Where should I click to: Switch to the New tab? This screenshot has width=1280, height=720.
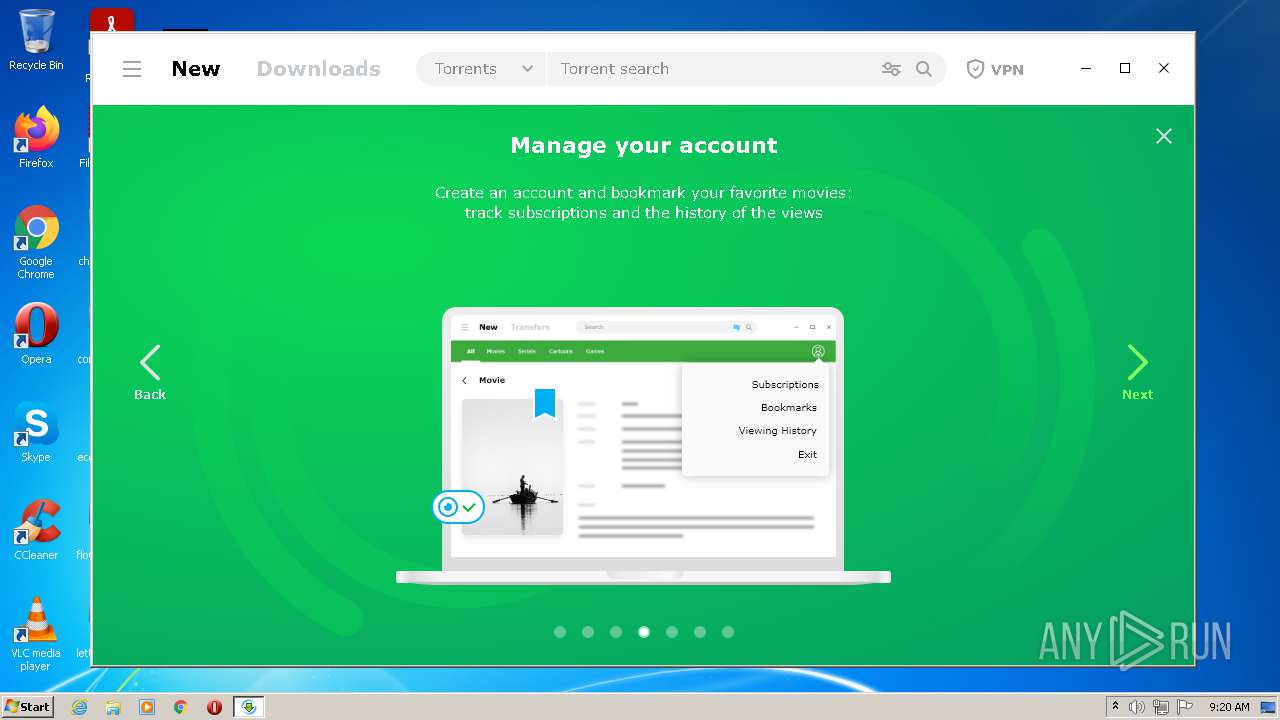[196, 69]
